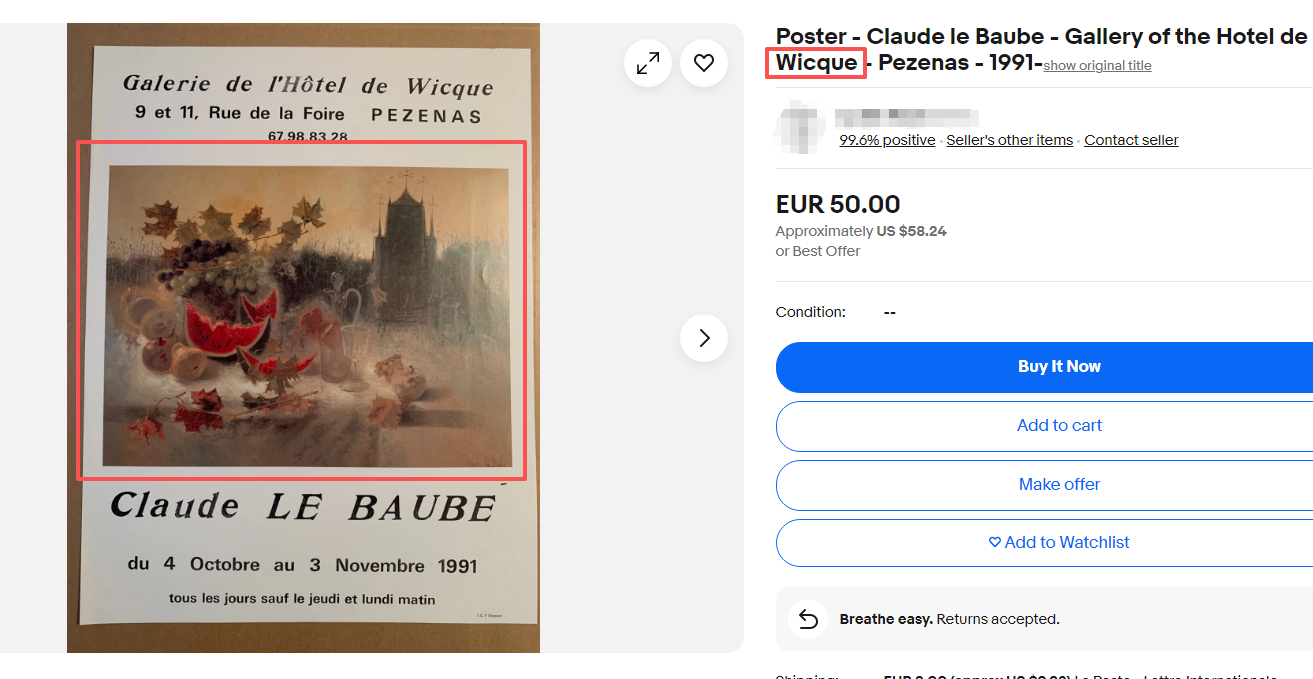
Task: Go to the next product image
Action: click(x=704, y=338)
